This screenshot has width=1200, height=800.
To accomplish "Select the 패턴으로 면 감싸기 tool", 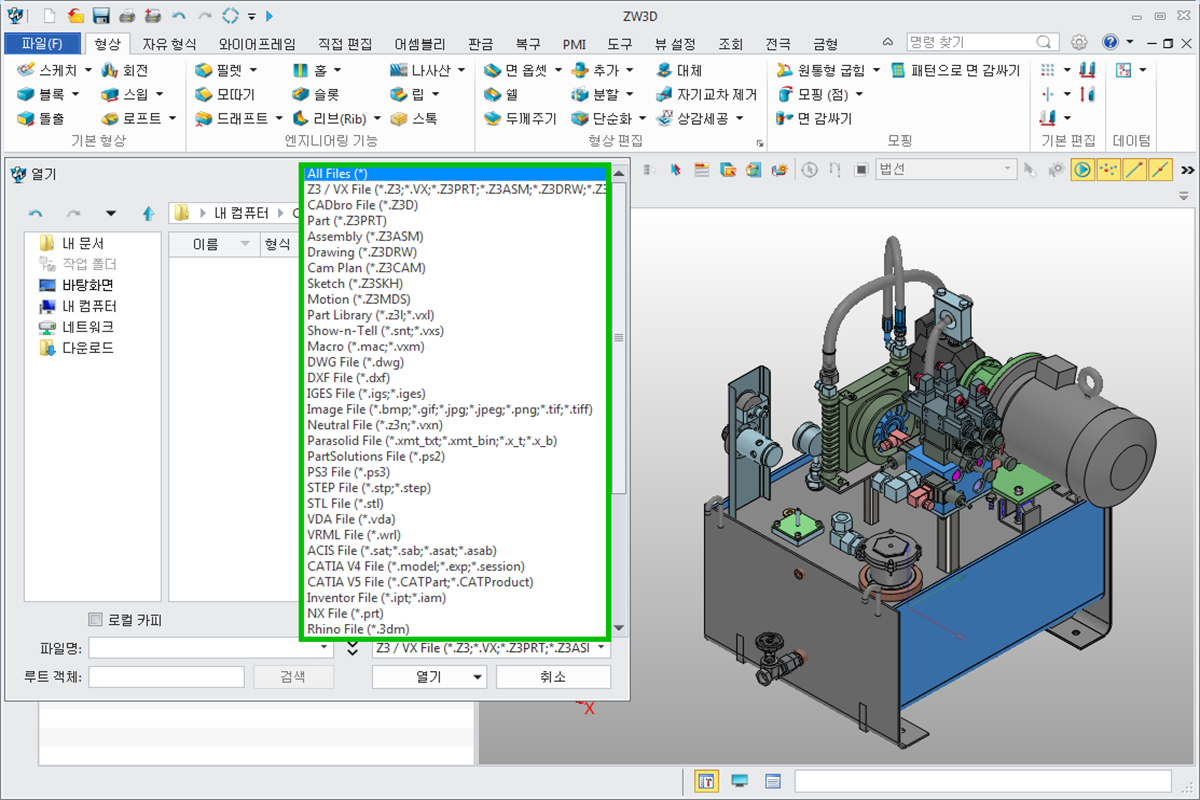I will pyautogui.click(x=955, y=70).
